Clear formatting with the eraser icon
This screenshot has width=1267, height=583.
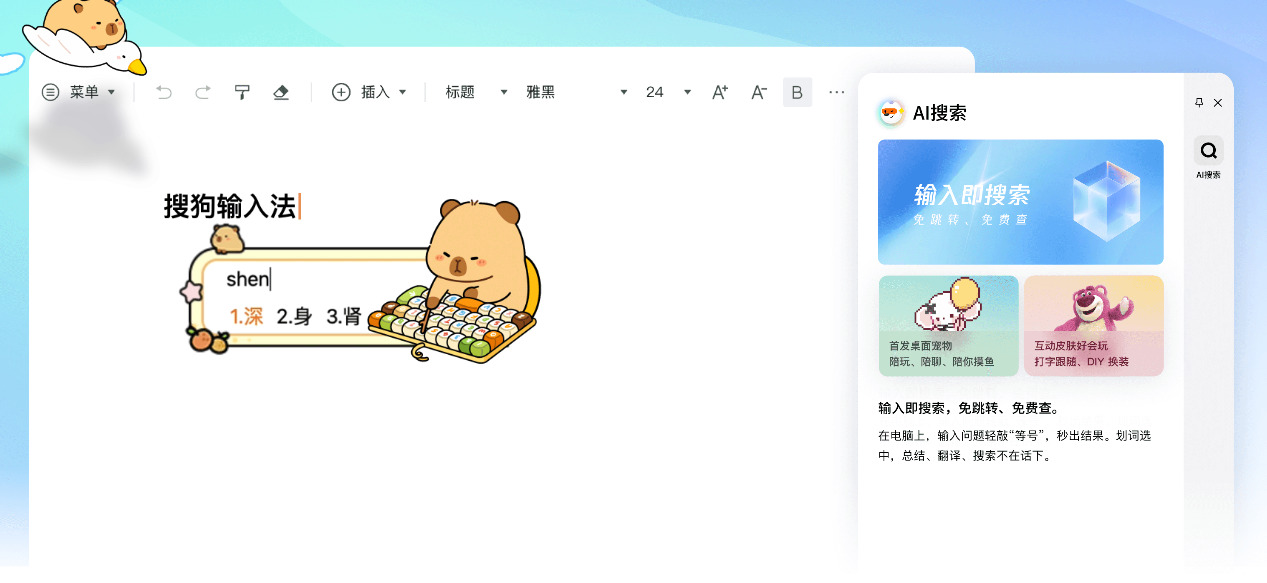pos(281,92)
